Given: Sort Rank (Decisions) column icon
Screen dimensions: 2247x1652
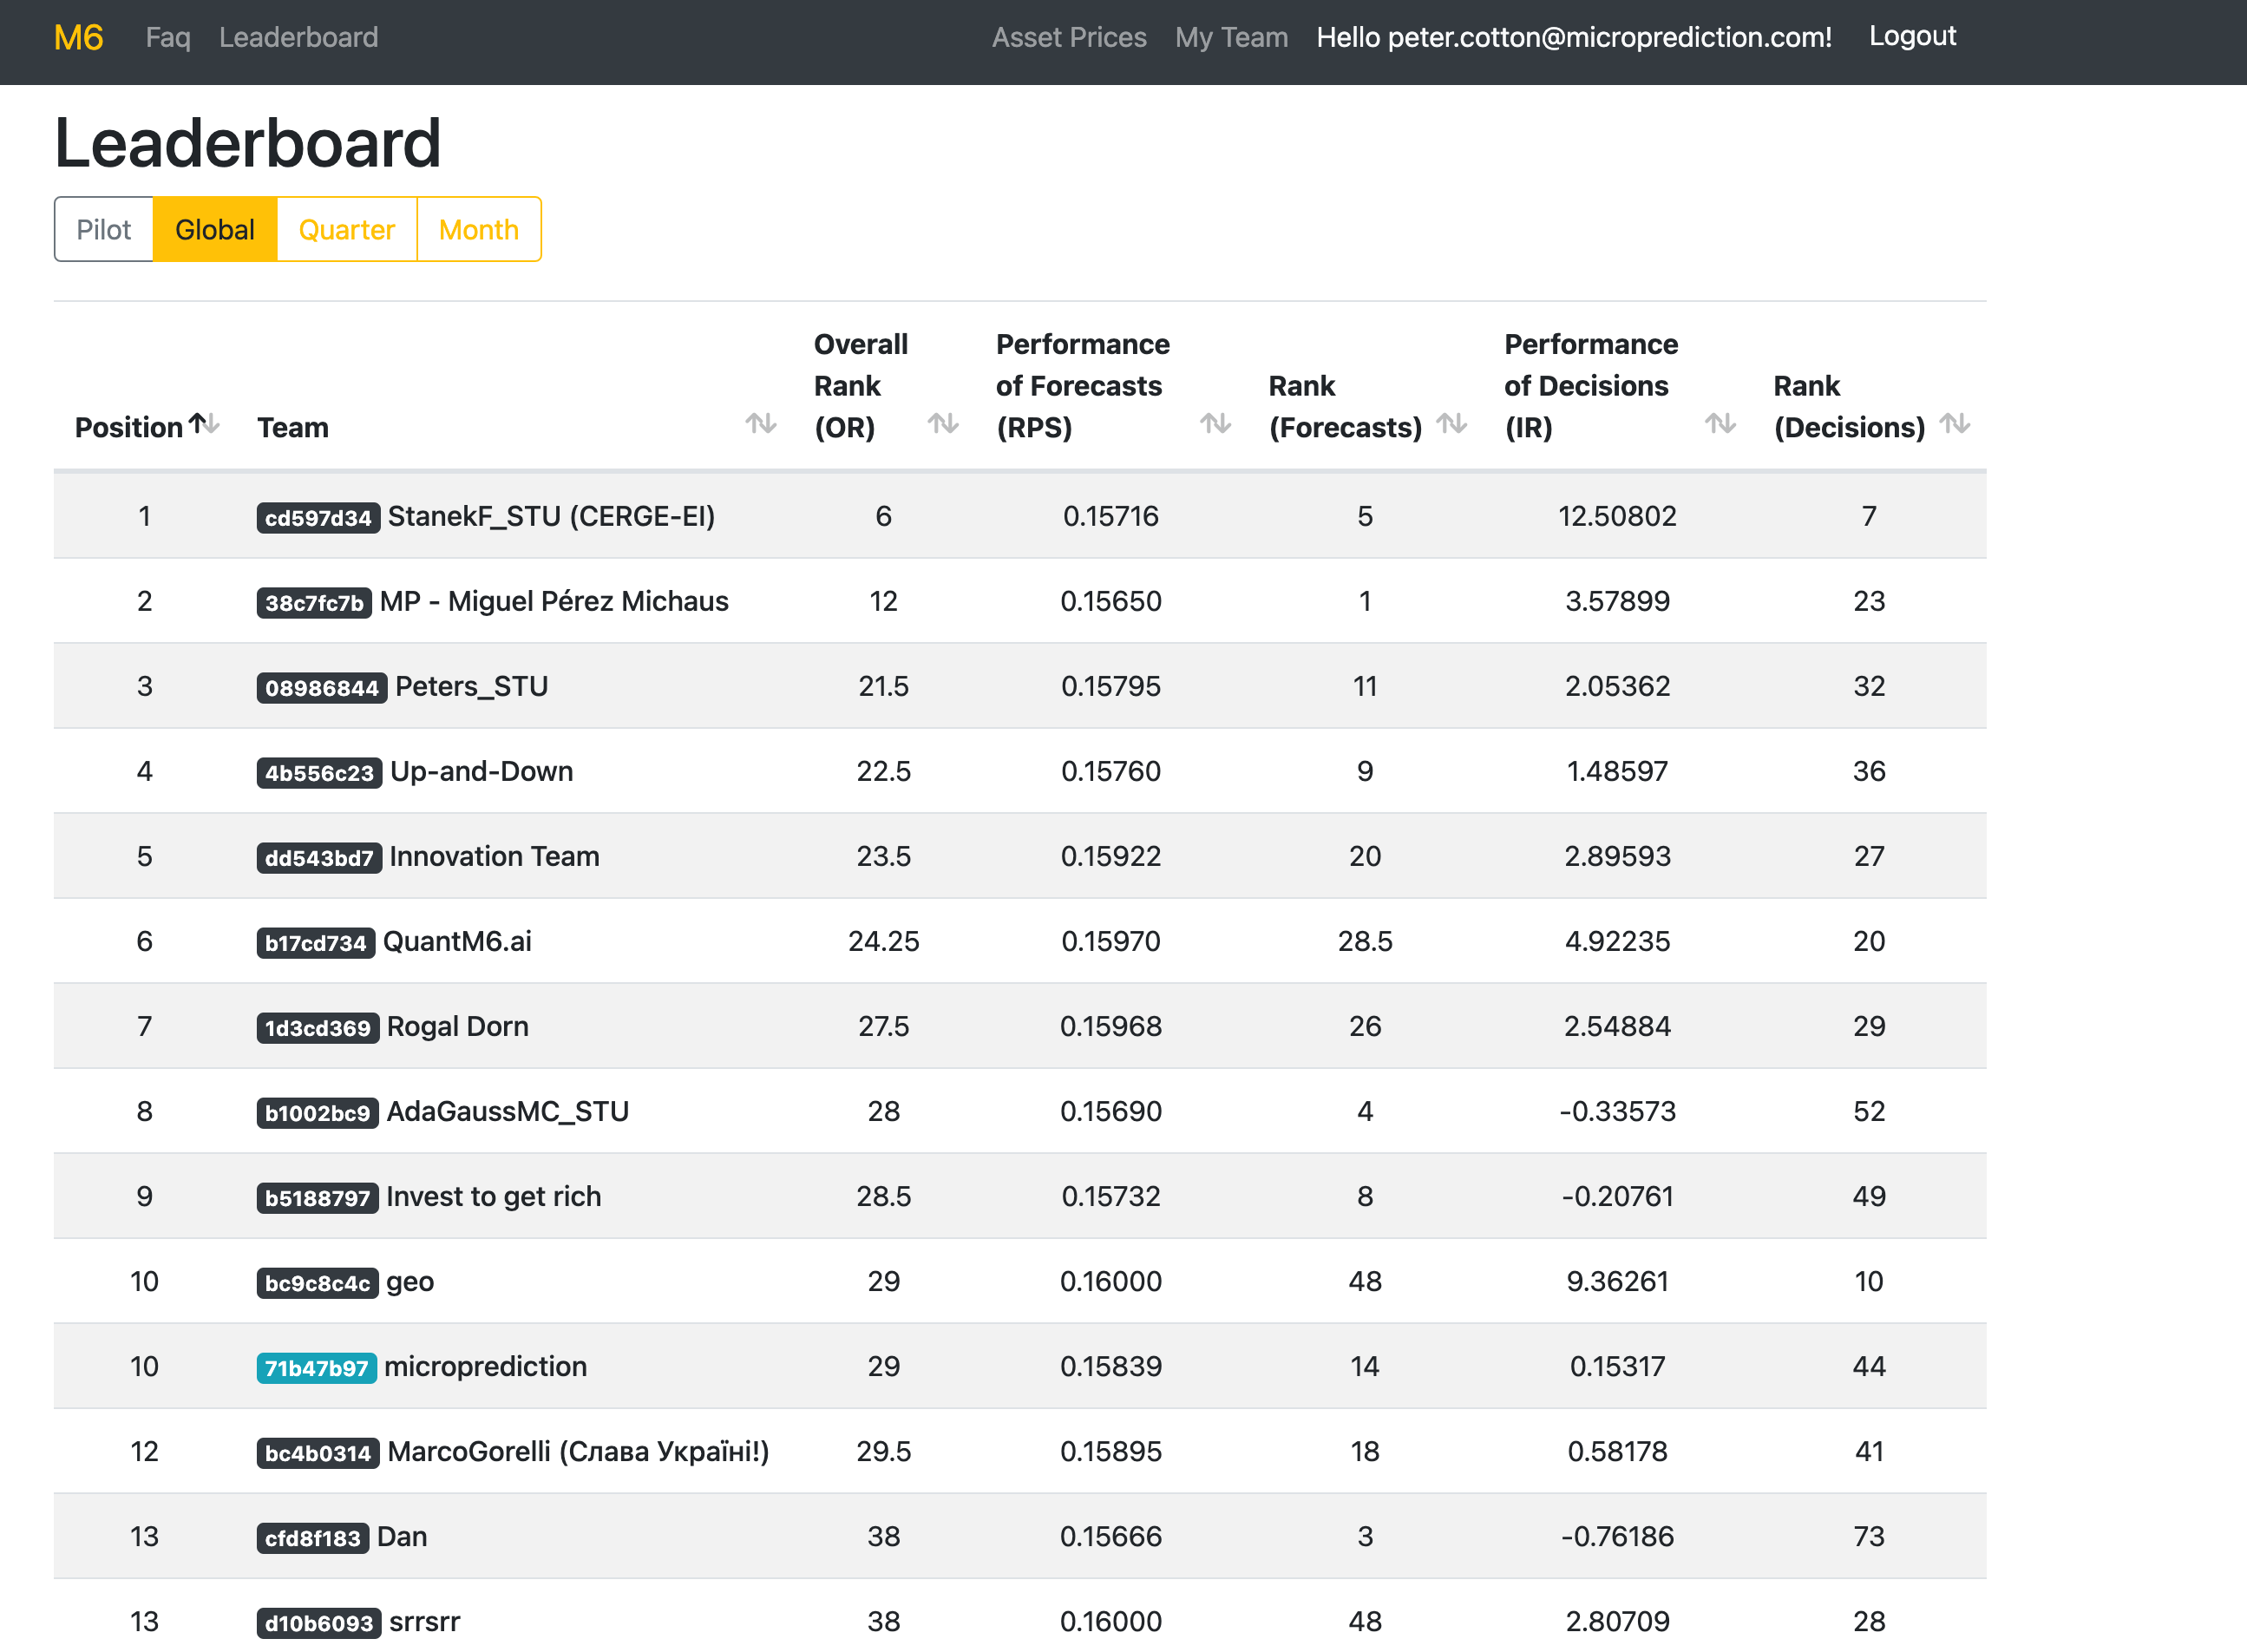Looking at the screenshot, I should click(x=1954, y=424).
